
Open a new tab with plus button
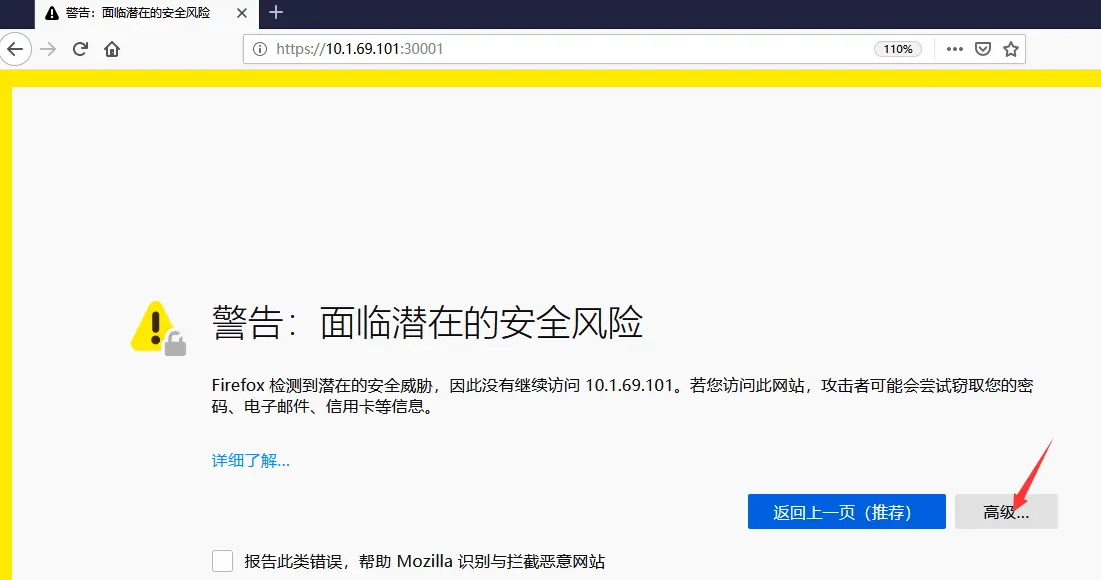pyautogui.click(x=276, y=12)
